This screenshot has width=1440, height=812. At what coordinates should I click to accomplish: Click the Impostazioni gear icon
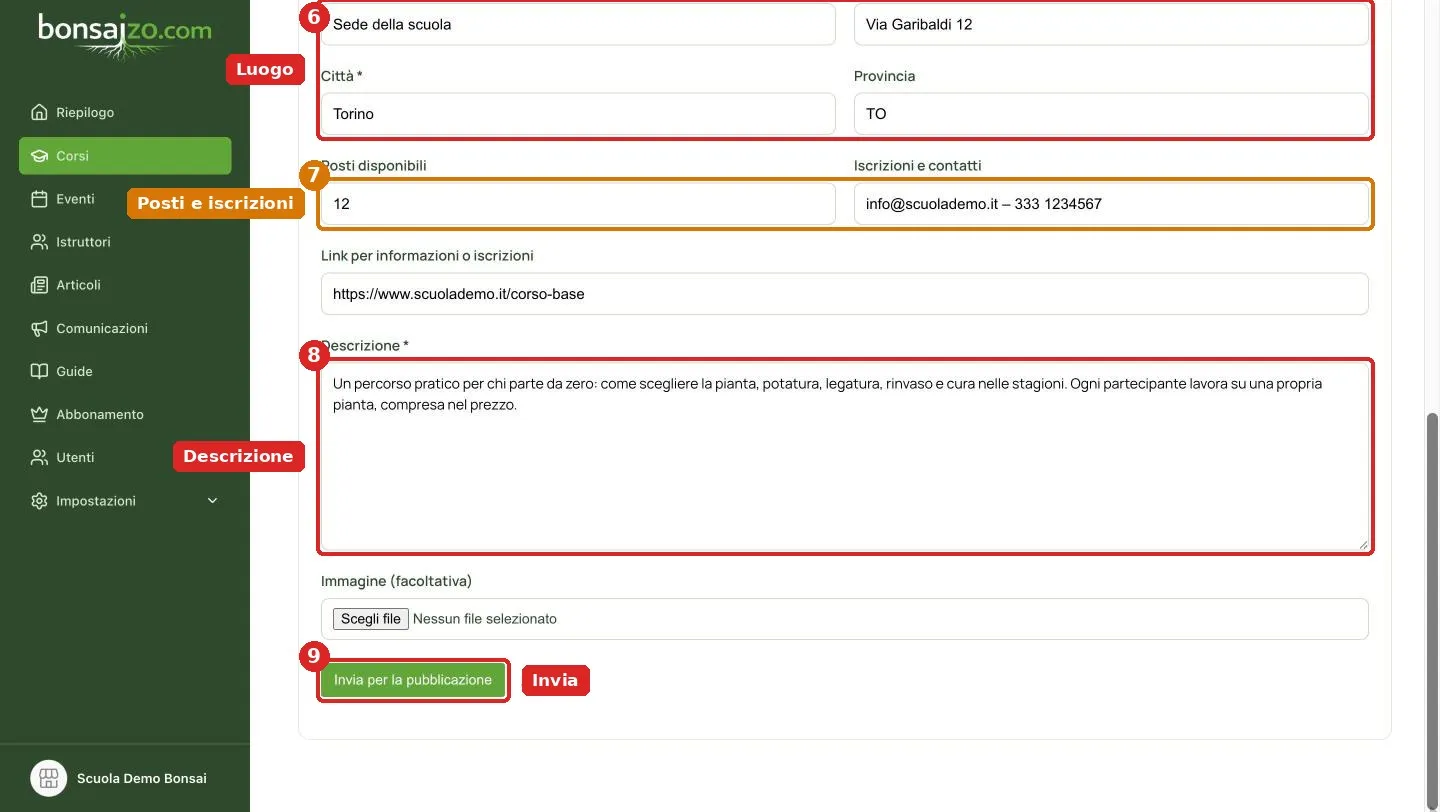[x=39, y=501]
